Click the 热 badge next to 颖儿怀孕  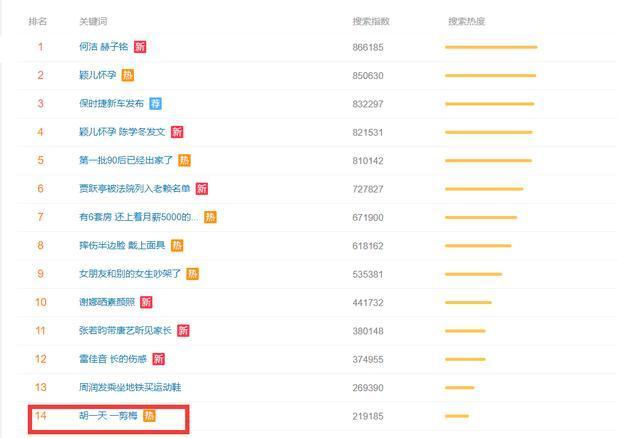coord(128,75)
